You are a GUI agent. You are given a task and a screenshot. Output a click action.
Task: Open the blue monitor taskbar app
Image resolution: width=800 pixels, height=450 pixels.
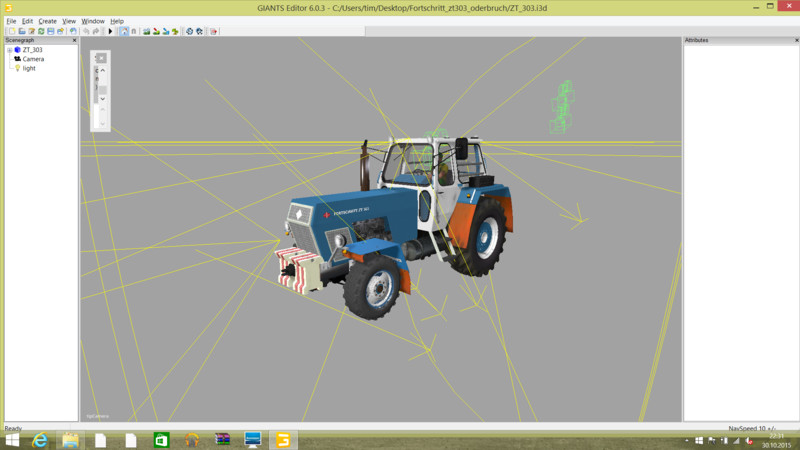(253, 440)
